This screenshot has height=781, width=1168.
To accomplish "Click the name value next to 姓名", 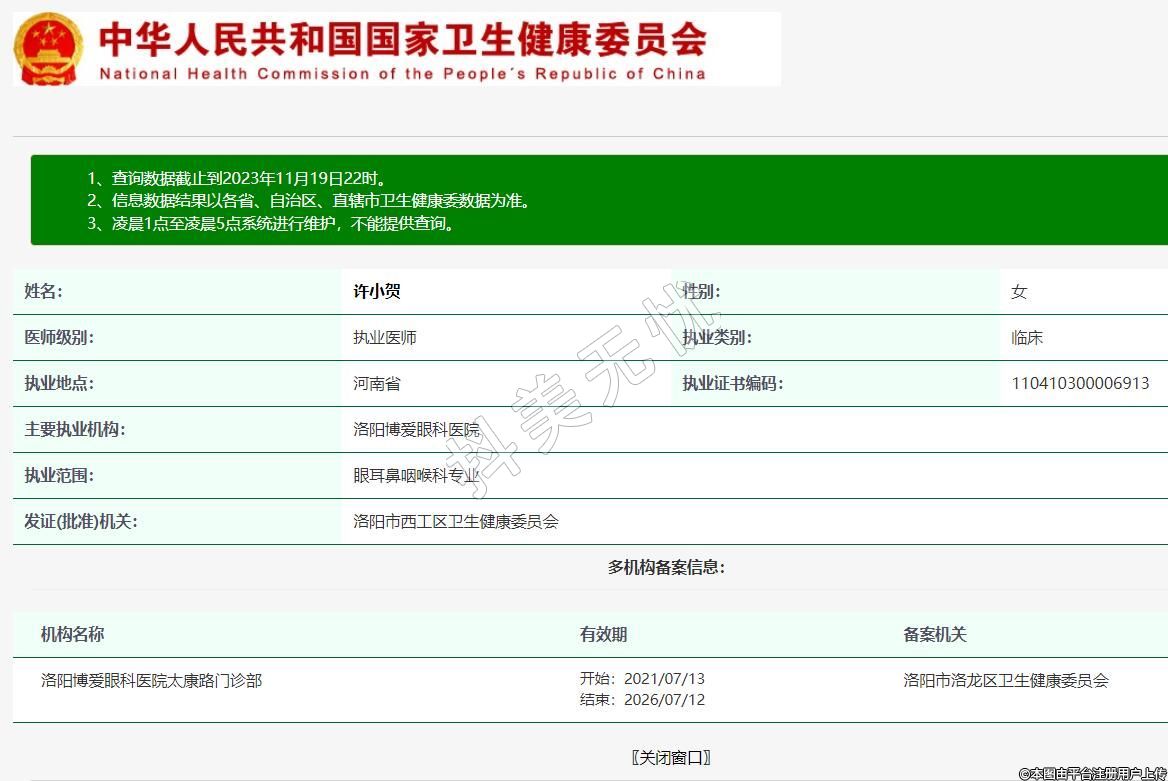I will click(377, 292).
